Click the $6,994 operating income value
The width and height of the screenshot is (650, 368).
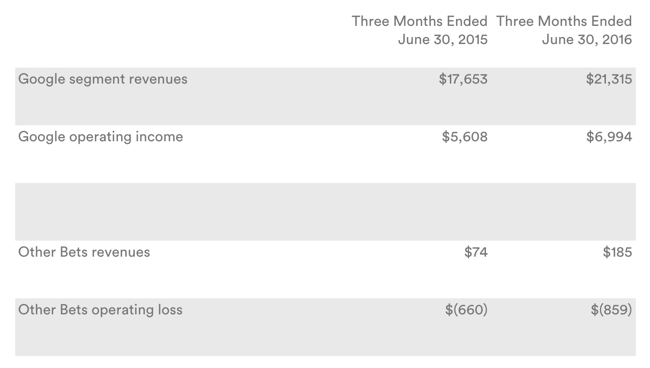(x=609, y=137)
